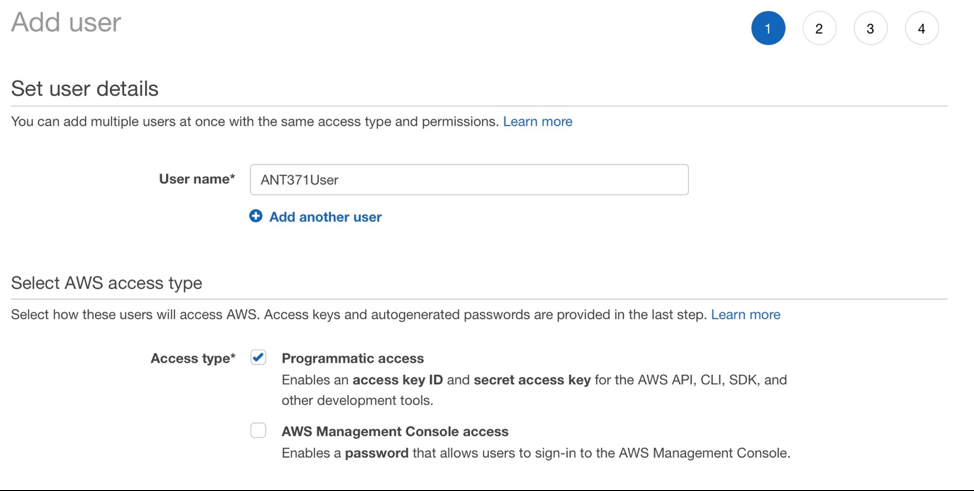
Task: Click the Select AWS access type heading
Action: (x=106, y=283)
